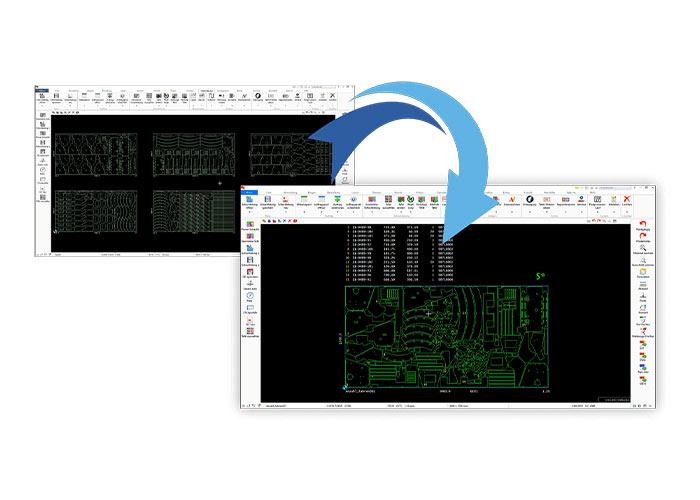Image resolution: width=700 pixels, height=500 pixels.
Task: Click the orange N icon in front ribbon
Action: click(x=512, y=199)
